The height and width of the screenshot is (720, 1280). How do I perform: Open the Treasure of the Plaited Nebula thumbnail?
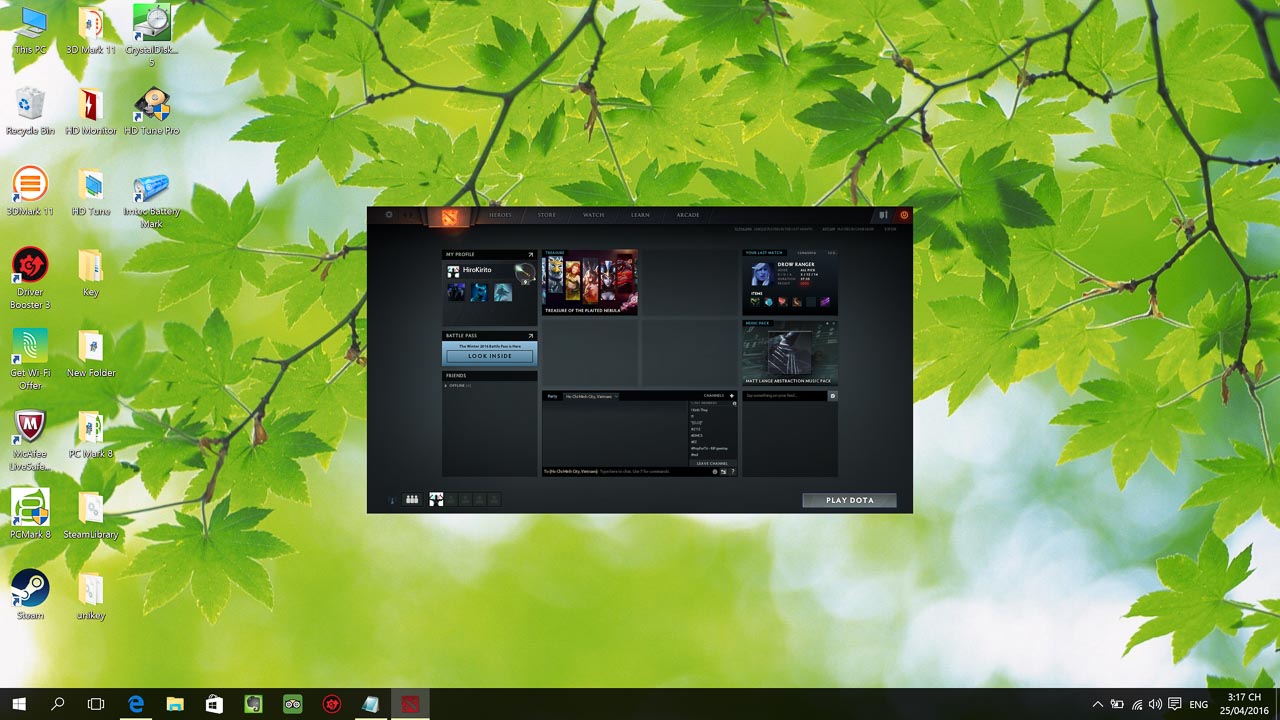588,281
